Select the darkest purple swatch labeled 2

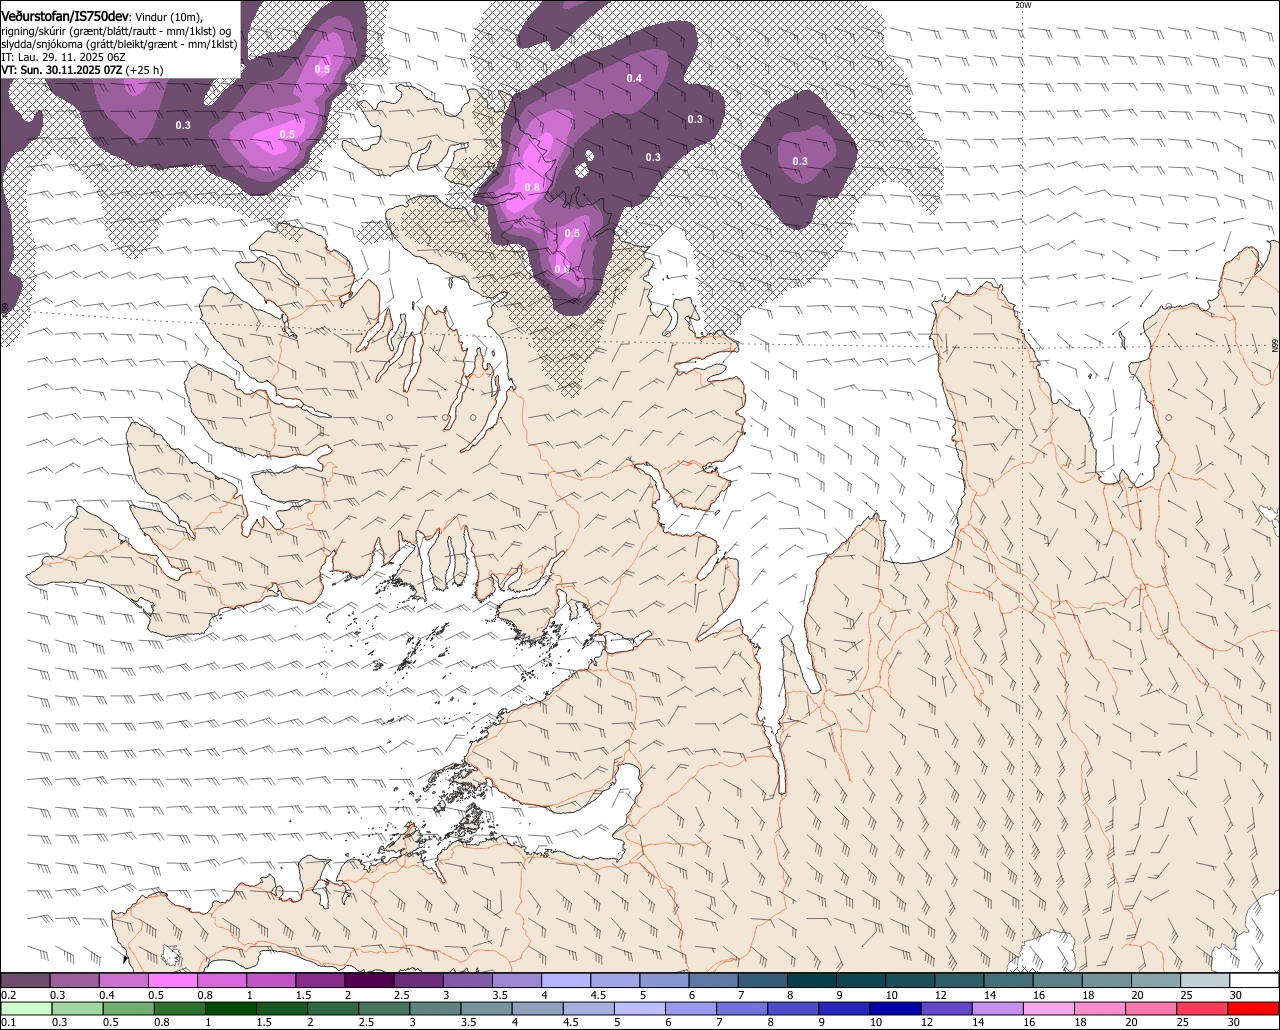tap(369, 981)
